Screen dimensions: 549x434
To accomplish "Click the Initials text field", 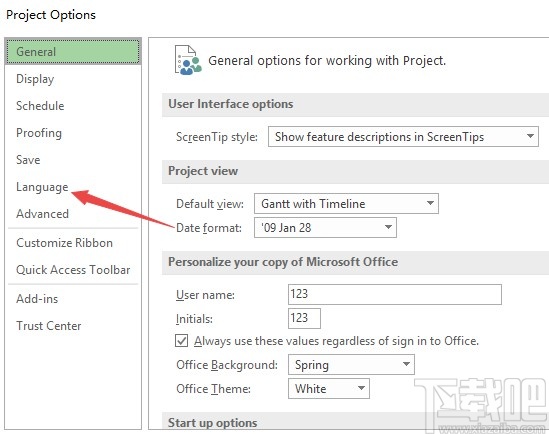I will tap(304, 318).
